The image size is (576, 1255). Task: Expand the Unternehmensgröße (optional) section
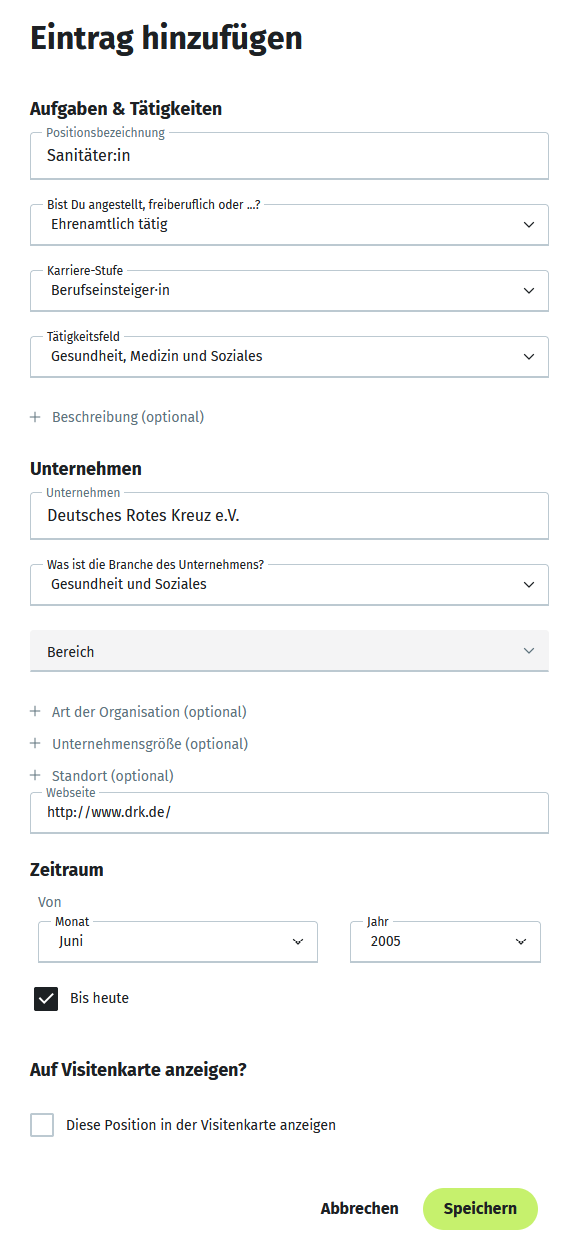tap(140, 743)
